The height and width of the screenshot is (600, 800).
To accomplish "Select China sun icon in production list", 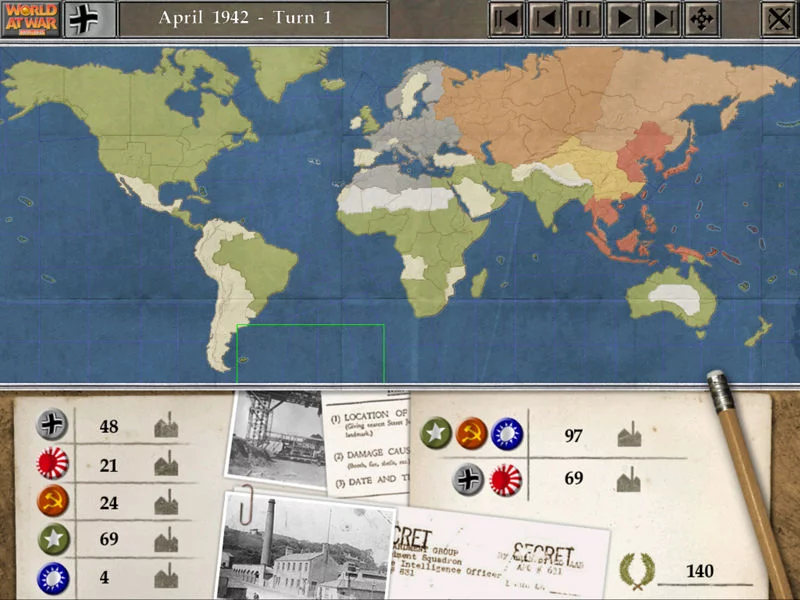I will coord(53,578).
